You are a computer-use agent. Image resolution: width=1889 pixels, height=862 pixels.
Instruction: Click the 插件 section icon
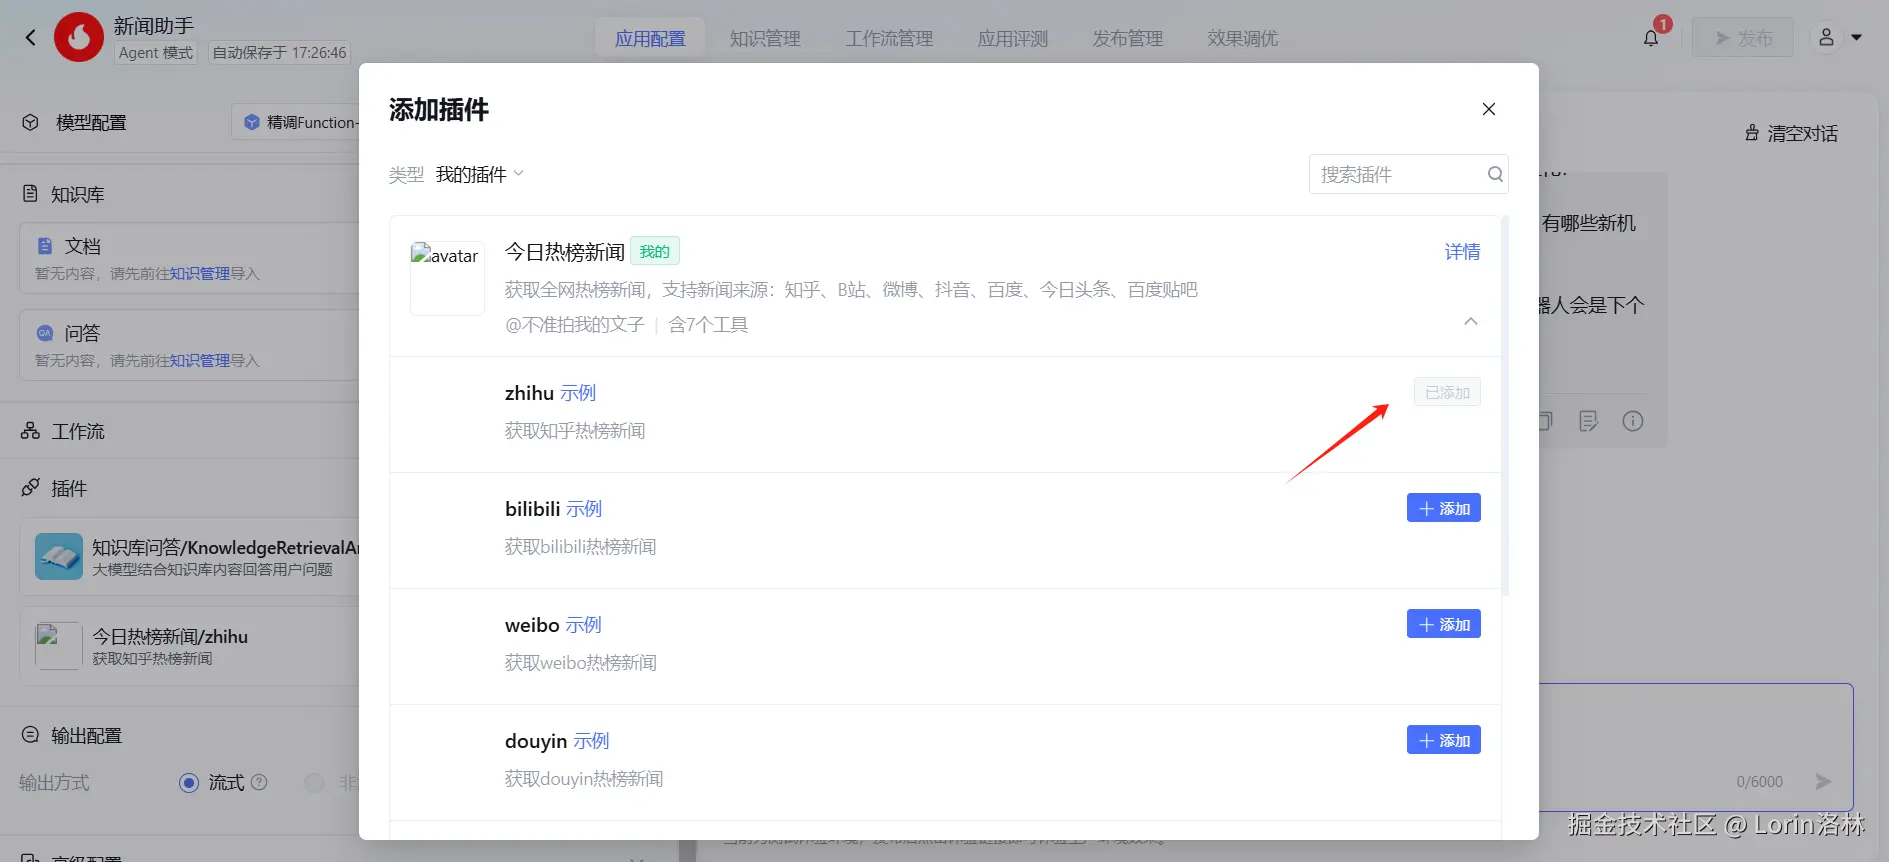point(30,488)
